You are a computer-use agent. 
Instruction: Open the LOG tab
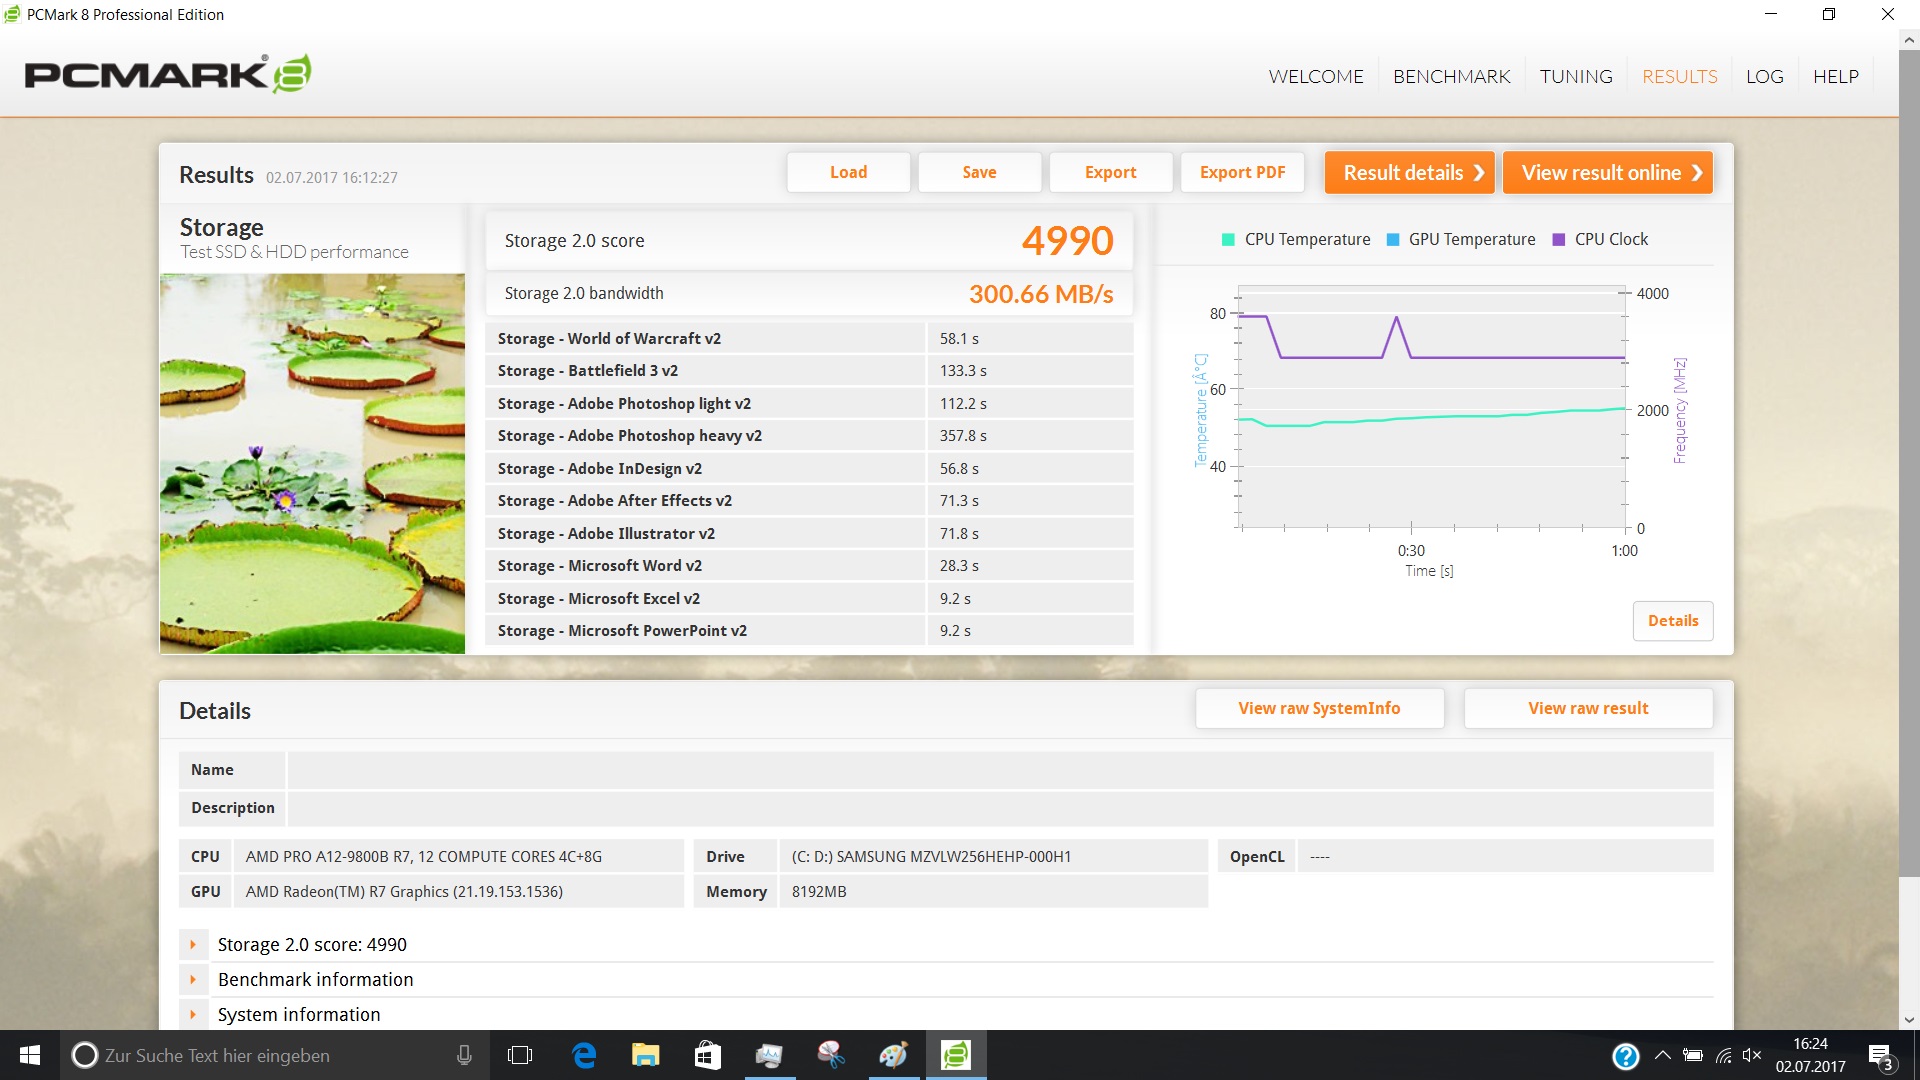(x=1765, y=76)
